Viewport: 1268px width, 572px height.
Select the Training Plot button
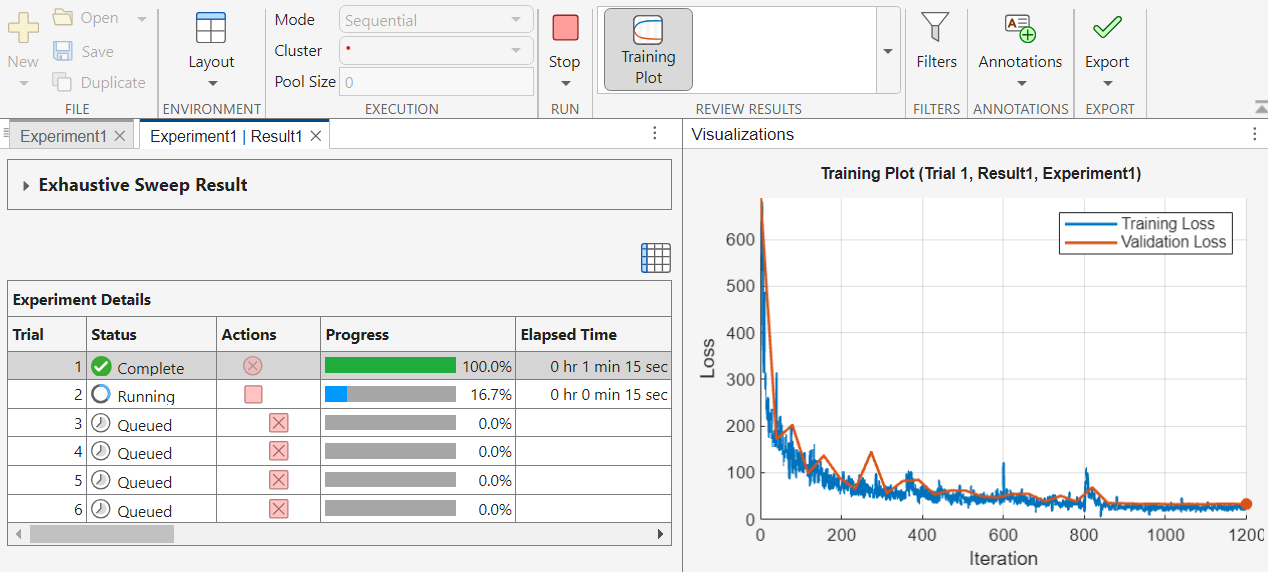[648, 50]
